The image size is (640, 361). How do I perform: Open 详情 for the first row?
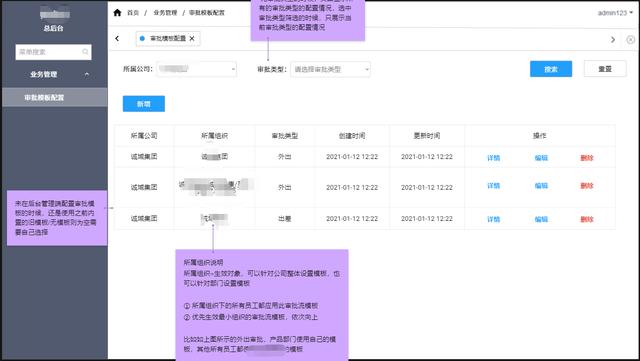pyautogui.click(x=493, y=158)
